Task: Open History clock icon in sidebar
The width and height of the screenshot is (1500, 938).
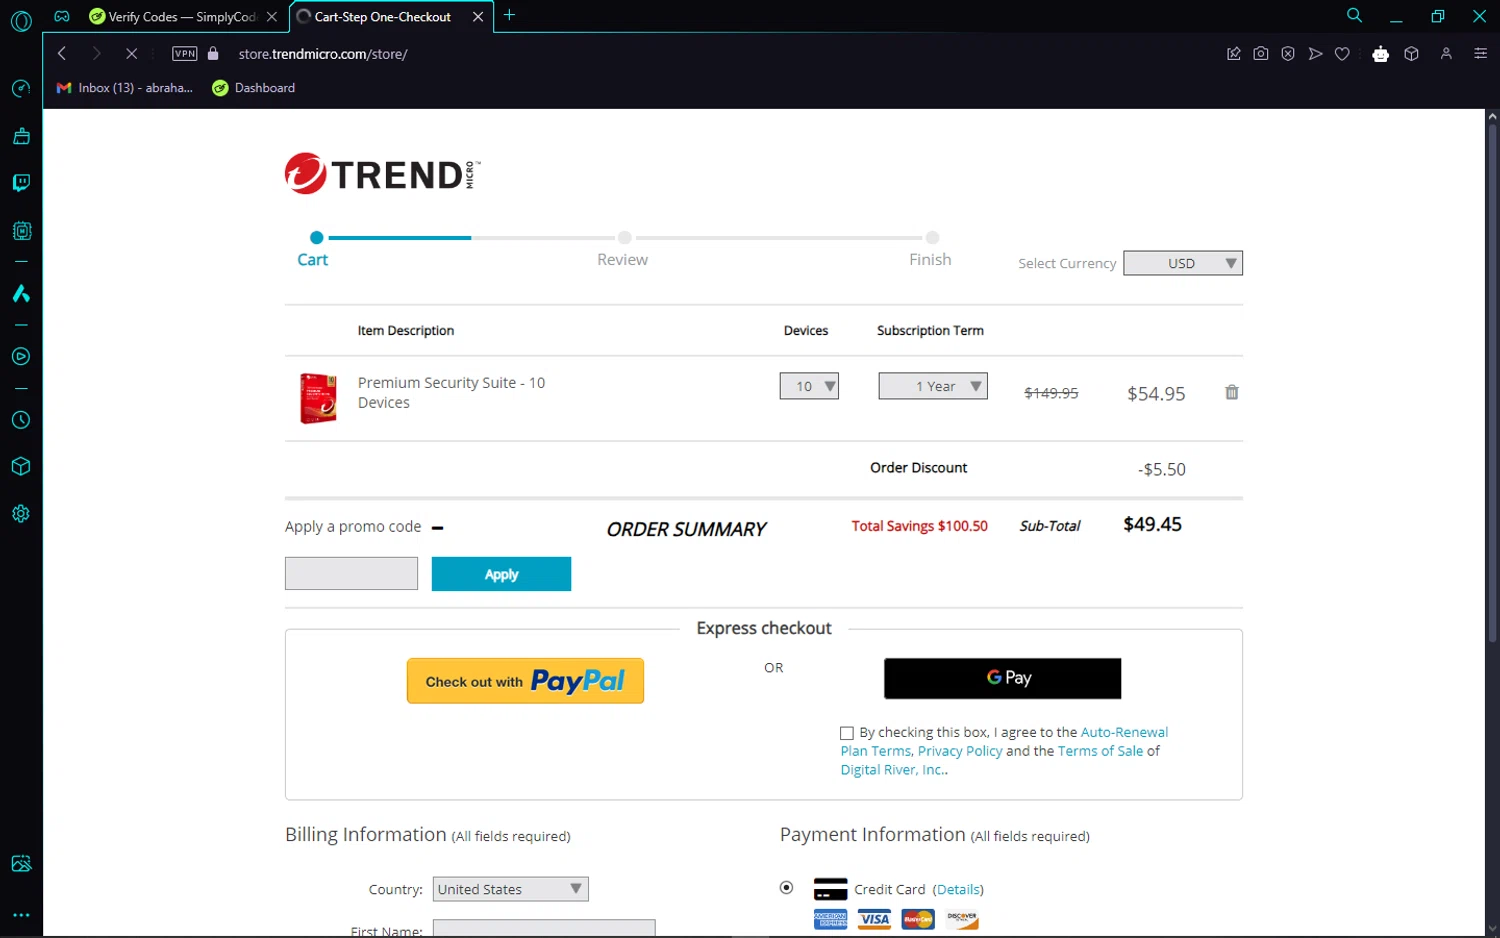Action: 21,420
